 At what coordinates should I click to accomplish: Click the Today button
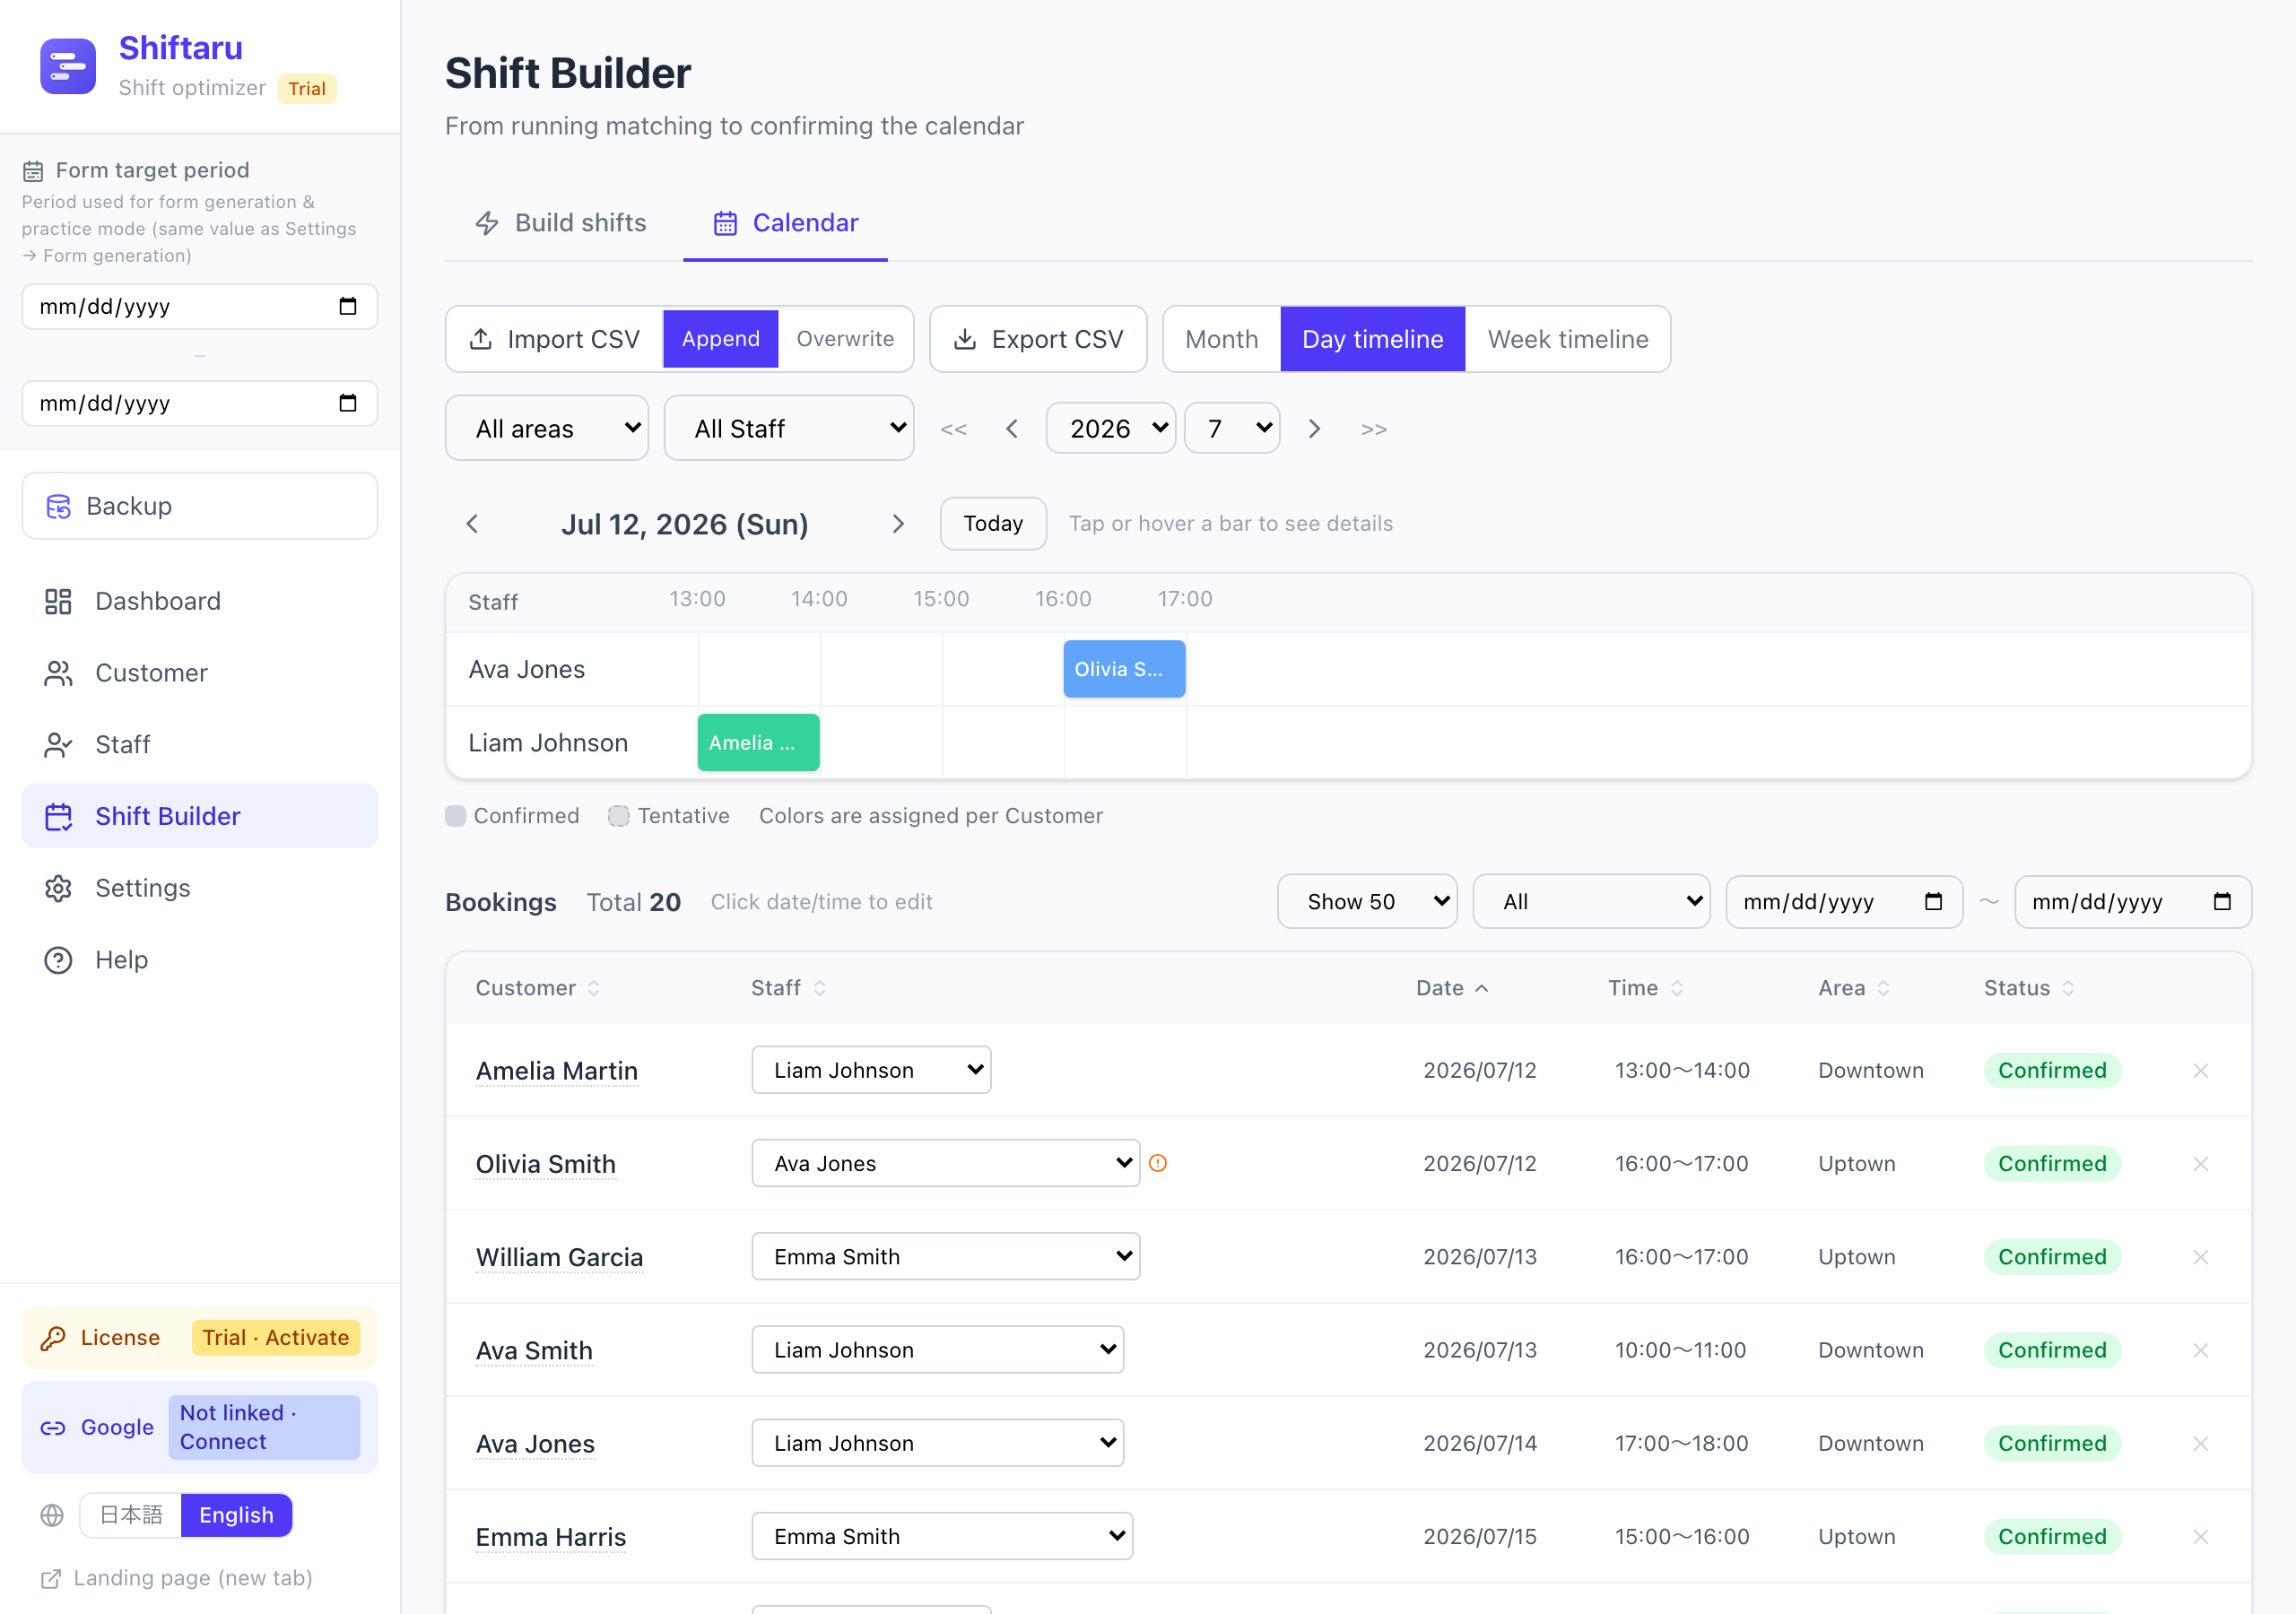click(993, 524)
